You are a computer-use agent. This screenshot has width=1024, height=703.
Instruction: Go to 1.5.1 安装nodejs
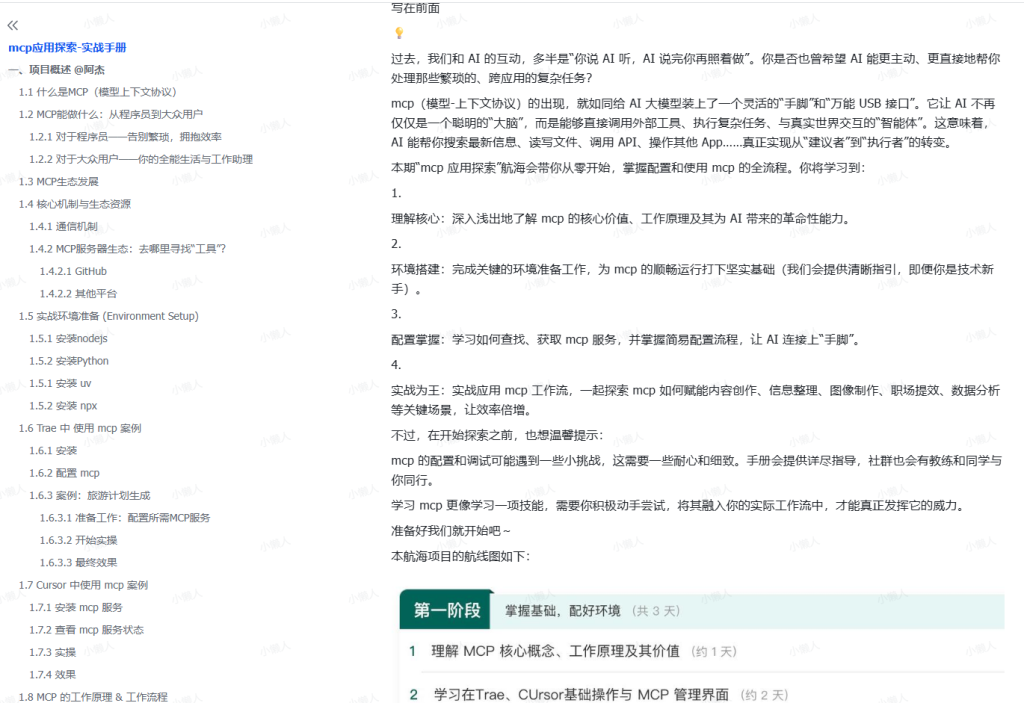(x=68, y=338)
